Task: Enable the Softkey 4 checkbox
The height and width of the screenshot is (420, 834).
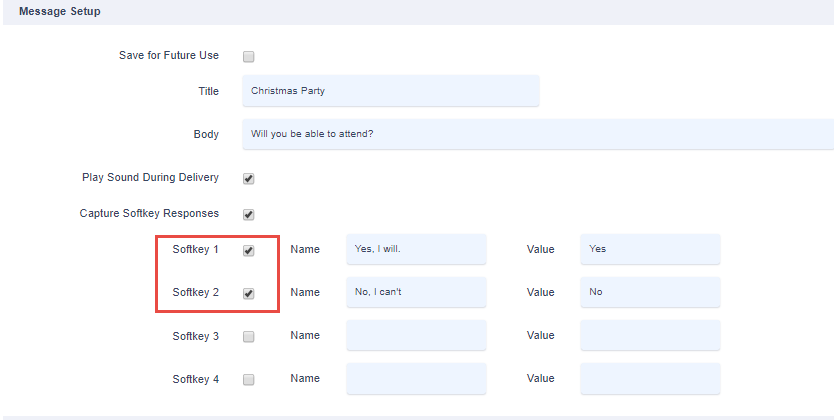Action: click(x=248, y=380)
